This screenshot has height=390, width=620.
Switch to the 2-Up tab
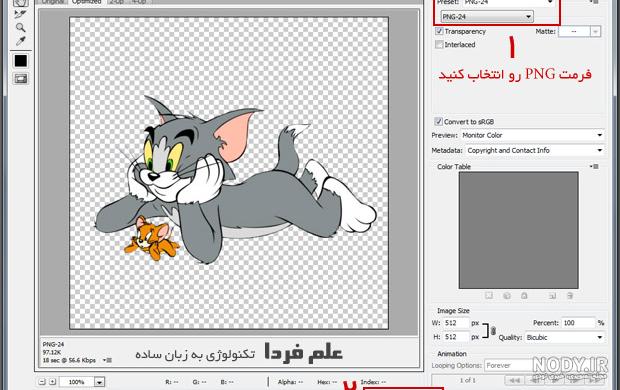pos(116,2)
